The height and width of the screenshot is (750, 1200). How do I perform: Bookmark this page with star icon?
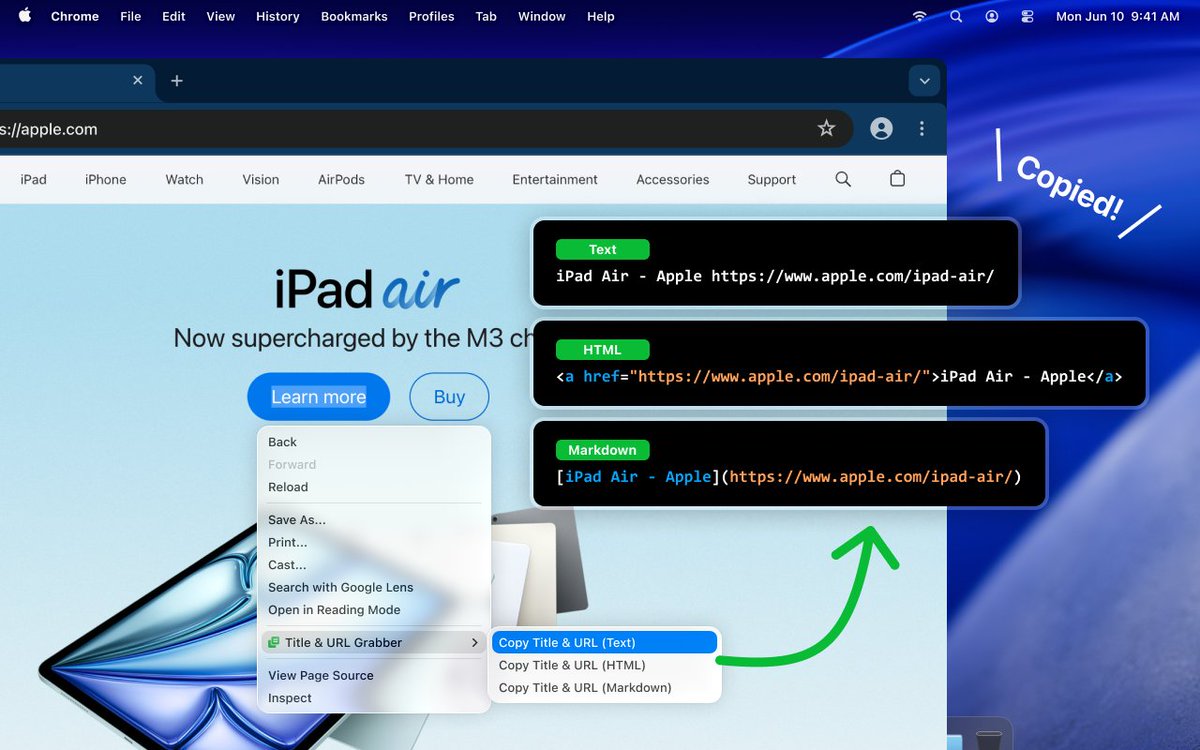click(x=826, y=129)
